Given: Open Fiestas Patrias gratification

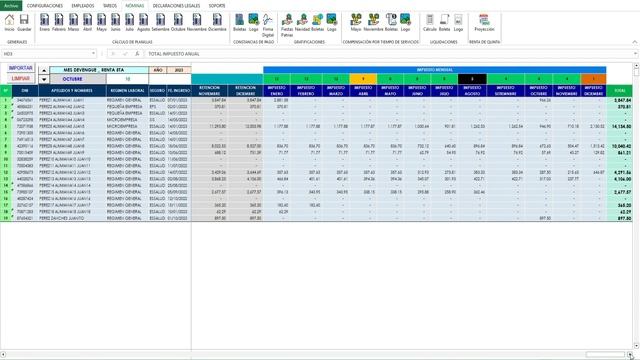Looking at the screenshot, I should 287,25.
